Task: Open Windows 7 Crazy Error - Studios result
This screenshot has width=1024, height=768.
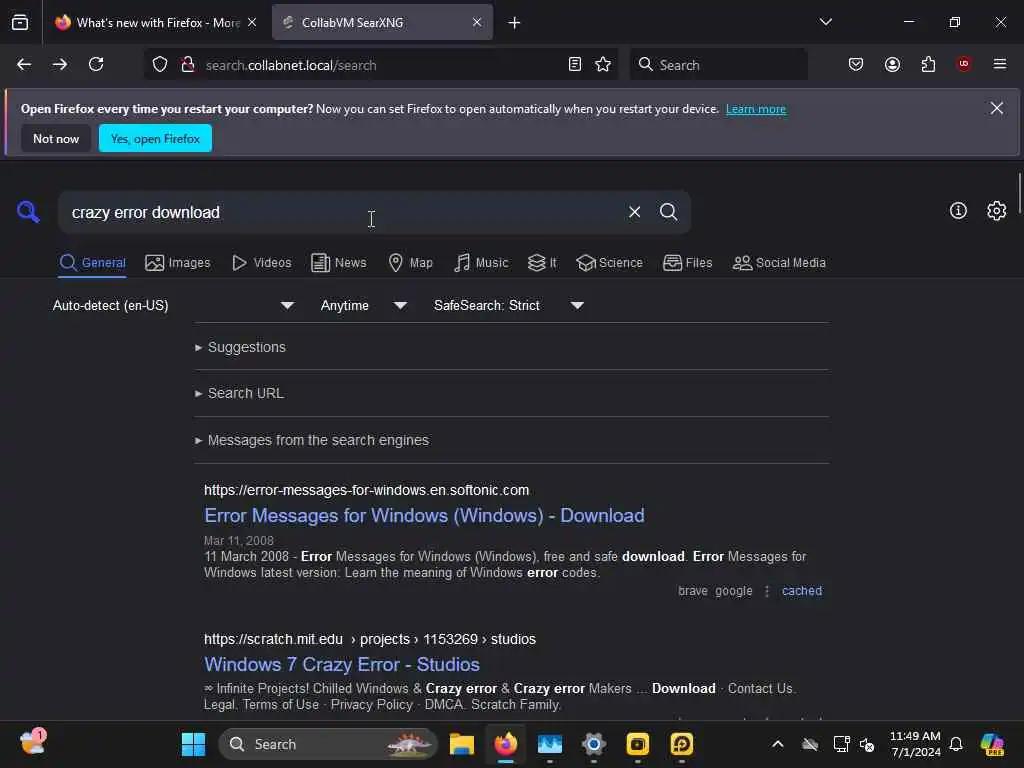Action: coord(342,664)
